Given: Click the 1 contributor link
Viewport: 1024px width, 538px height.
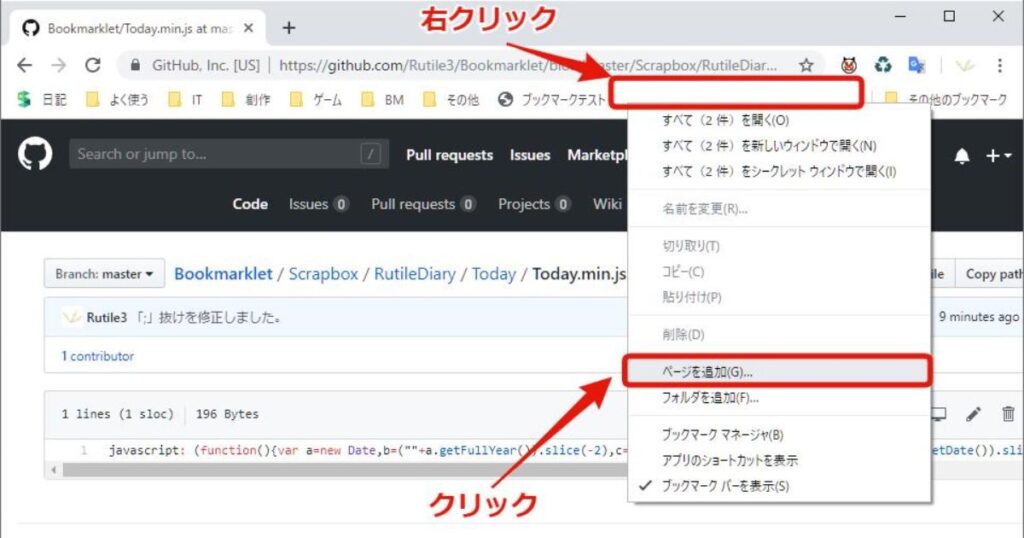Looking at the screenshot, I should [97, 356].
